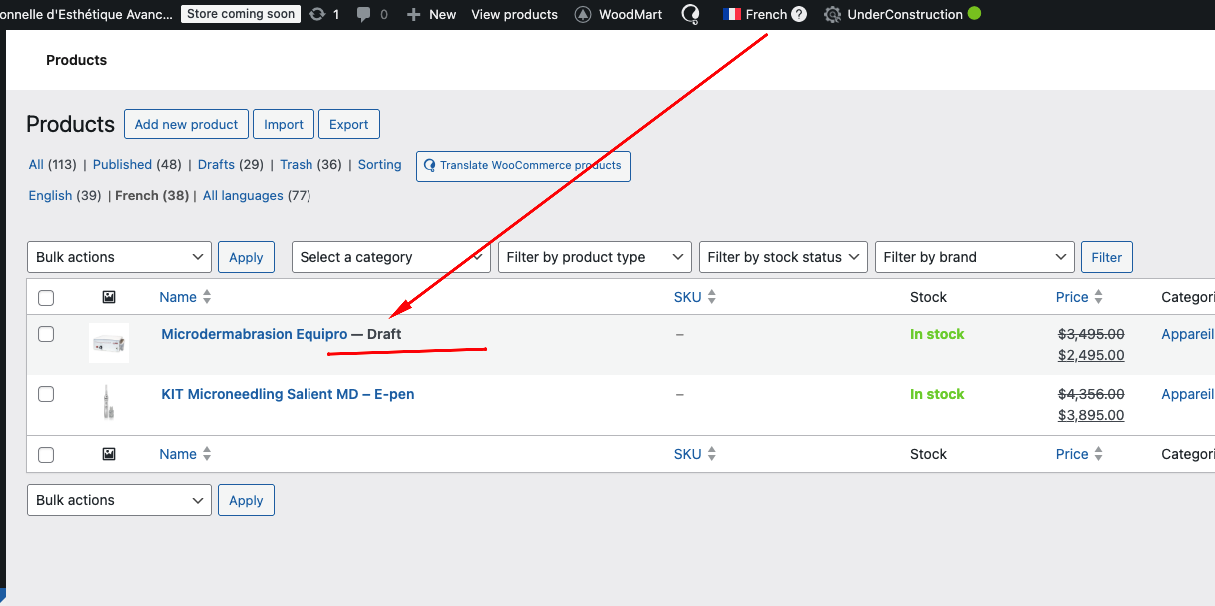Click the translate icon in Translate WooCommerce products button
The image size is (1215, 606).
(430, 166)
